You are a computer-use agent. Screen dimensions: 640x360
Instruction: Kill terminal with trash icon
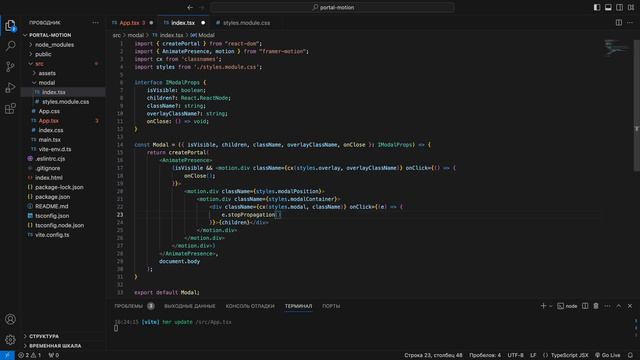596,306
